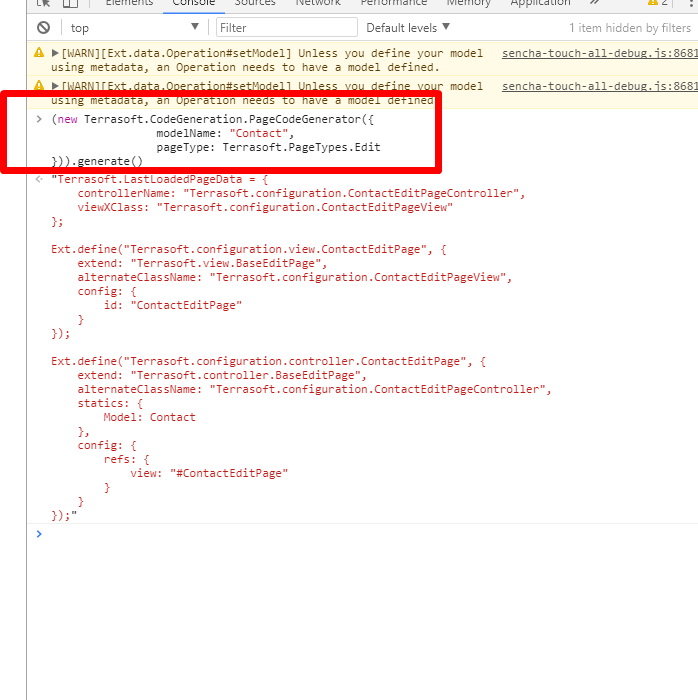Click the '})).generate()' line
Image resolution: width=698 pixels, height=700 pixels.
[97, 161]
